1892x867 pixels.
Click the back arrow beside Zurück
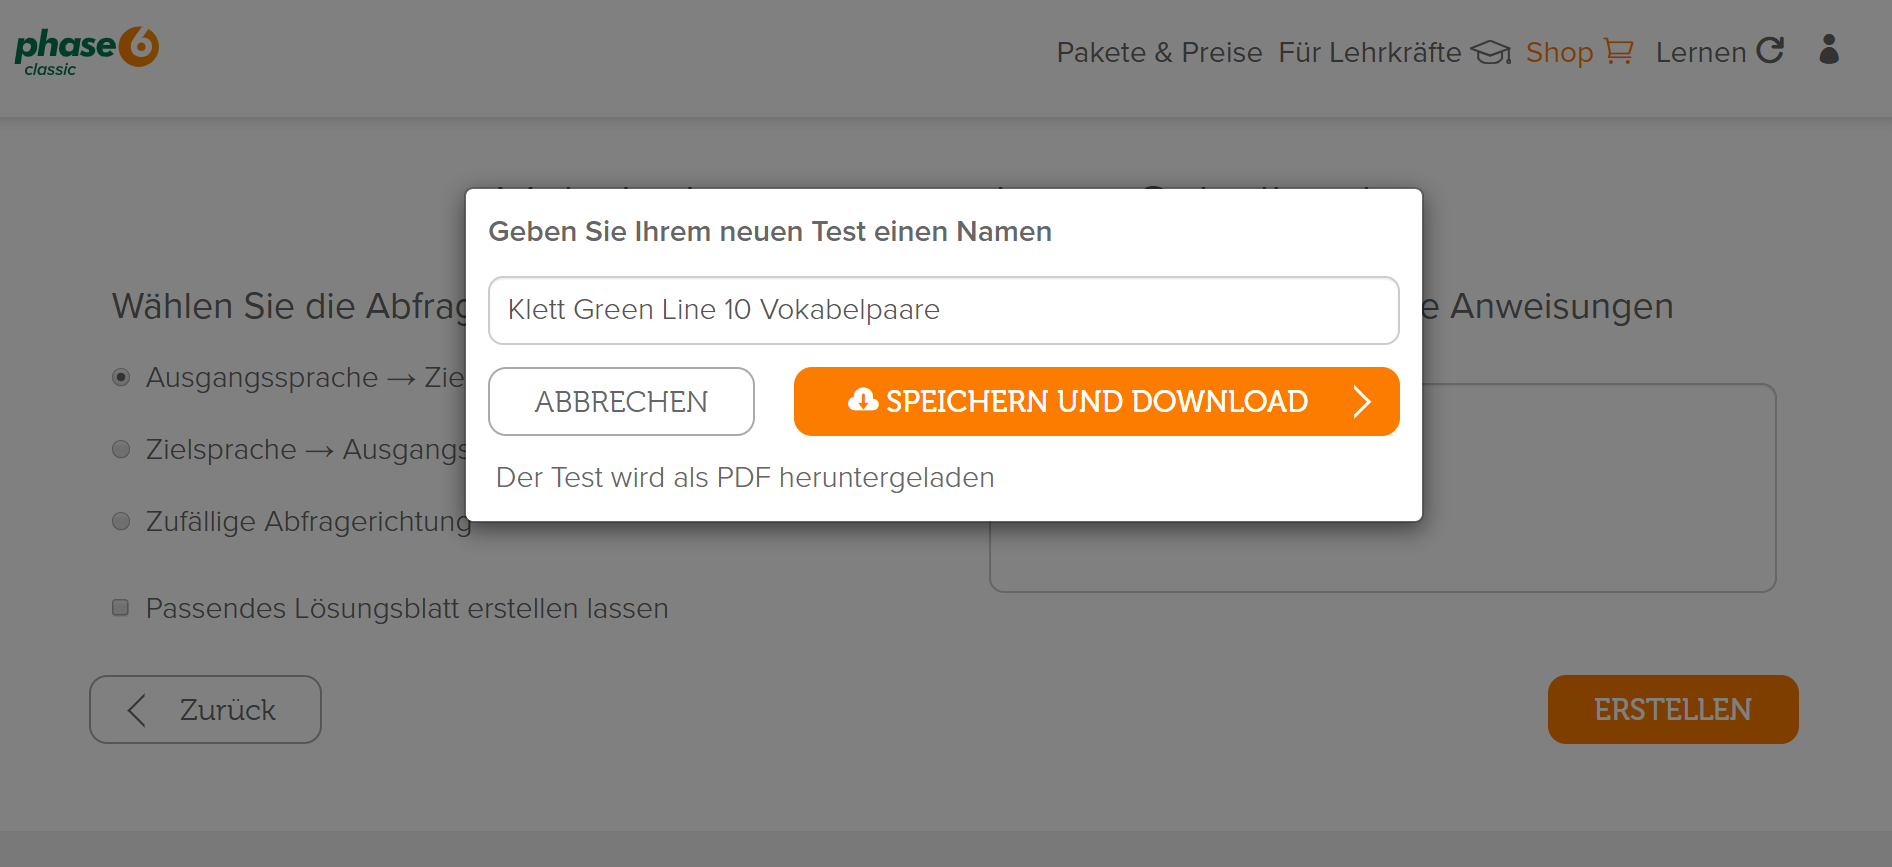coord(138,710)
